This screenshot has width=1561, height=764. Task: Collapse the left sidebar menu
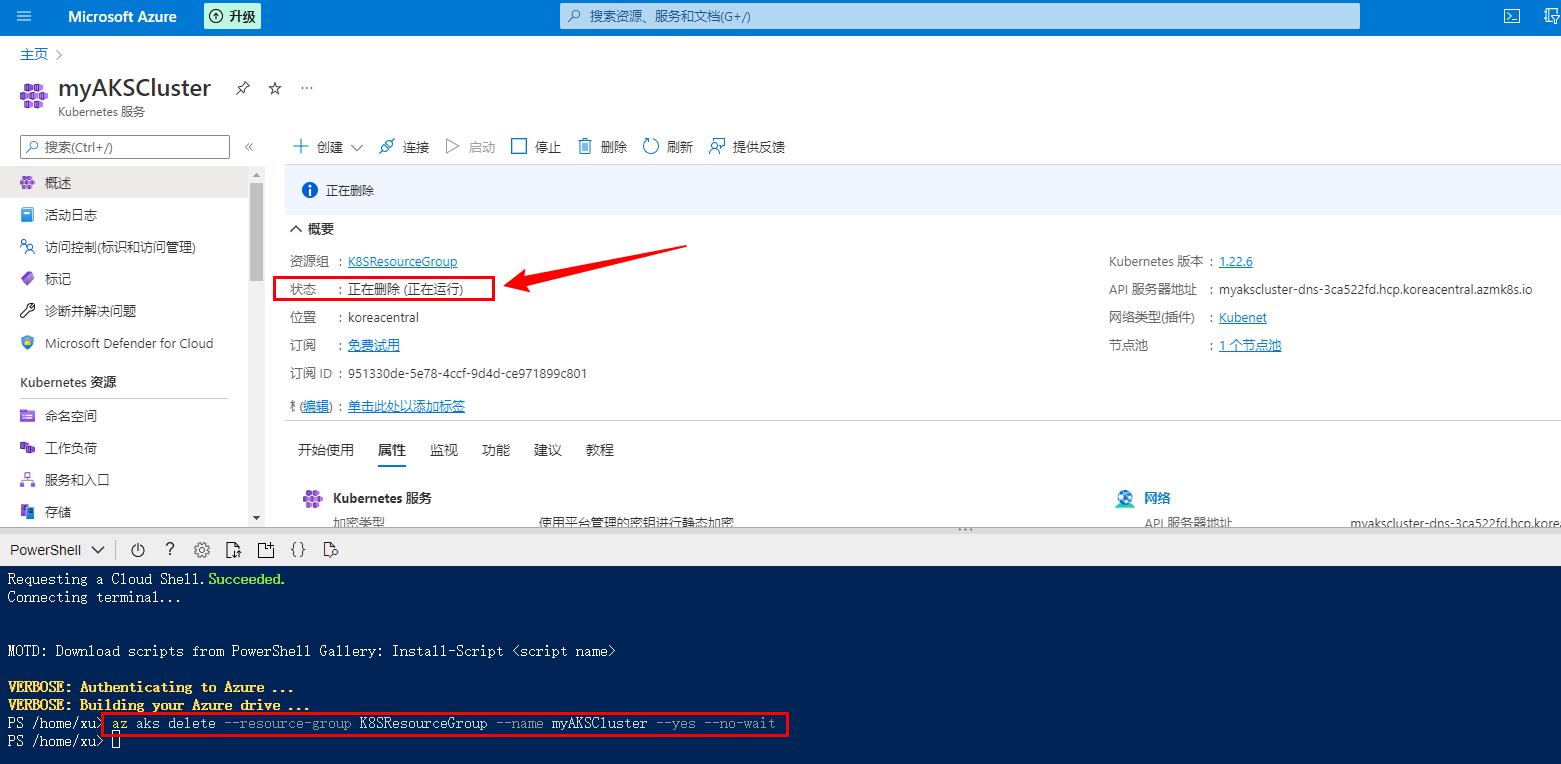(249, 147)
